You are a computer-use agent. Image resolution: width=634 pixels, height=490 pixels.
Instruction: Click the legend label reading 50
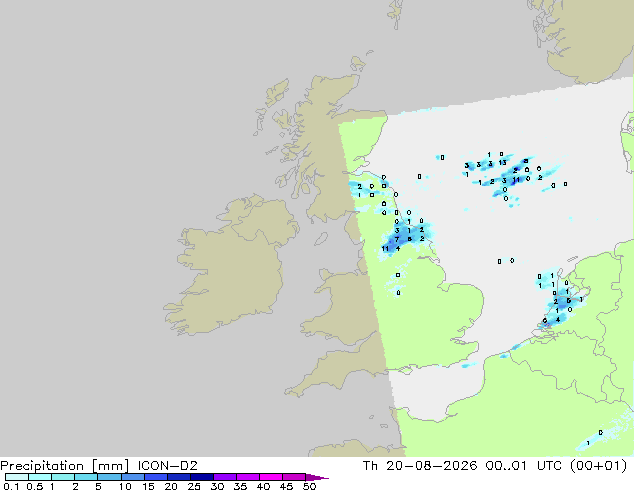[x=310, y=486]
